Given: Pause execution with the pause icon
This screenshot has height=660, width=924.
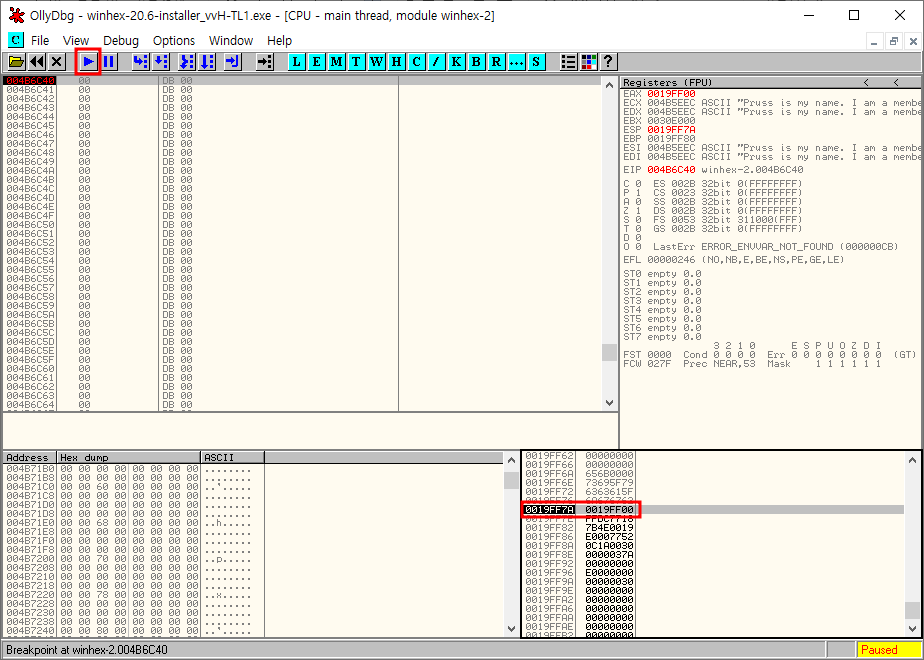Looking at the screenshot, I should click(x=109, y=61).
